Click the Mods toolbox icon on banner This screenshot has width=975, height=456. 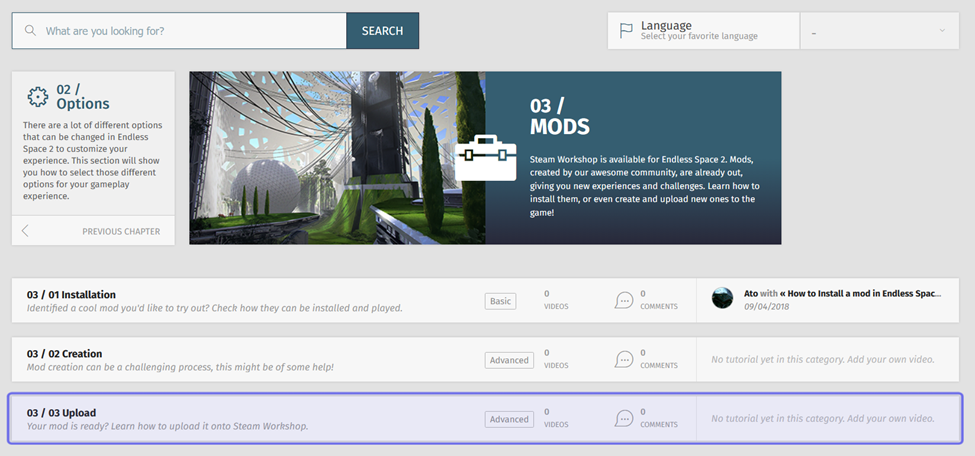(x=485, y=158)
